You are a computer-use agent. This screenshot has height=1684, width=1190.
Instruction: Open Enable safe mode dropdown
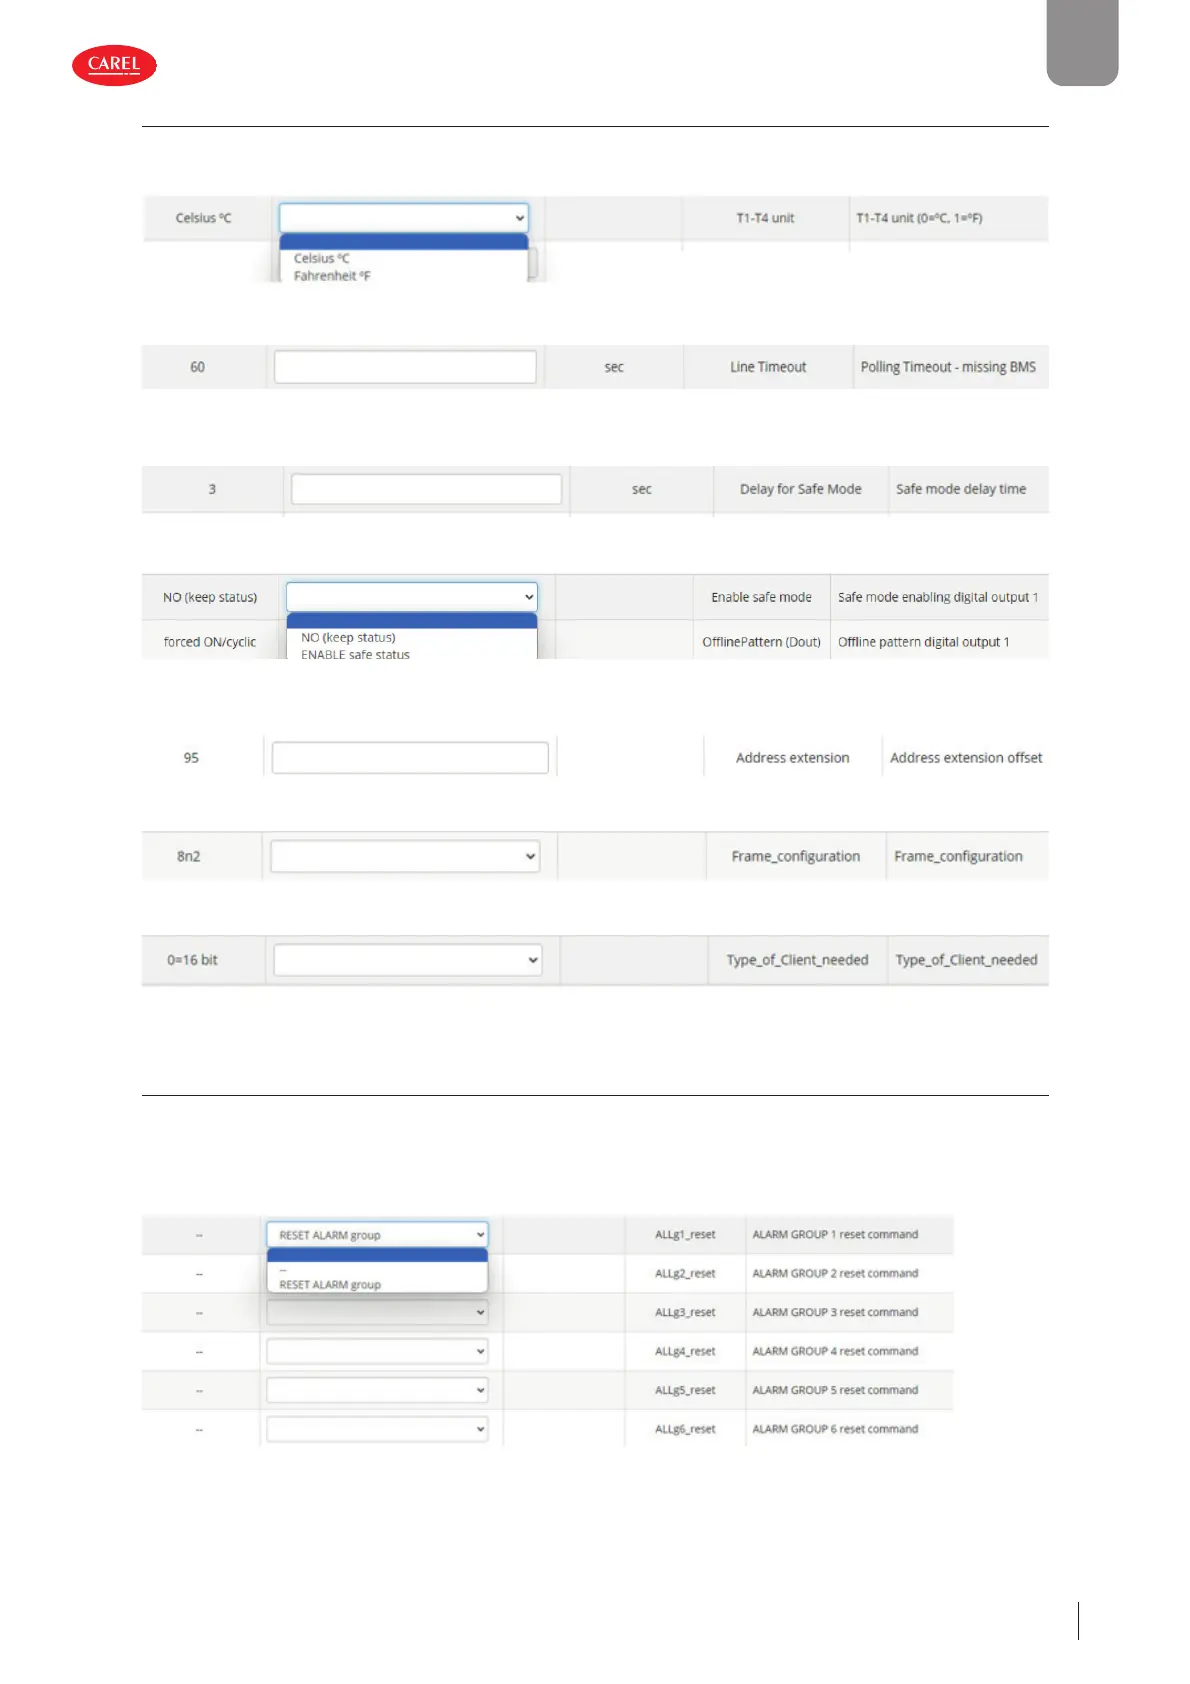point(411,597)
